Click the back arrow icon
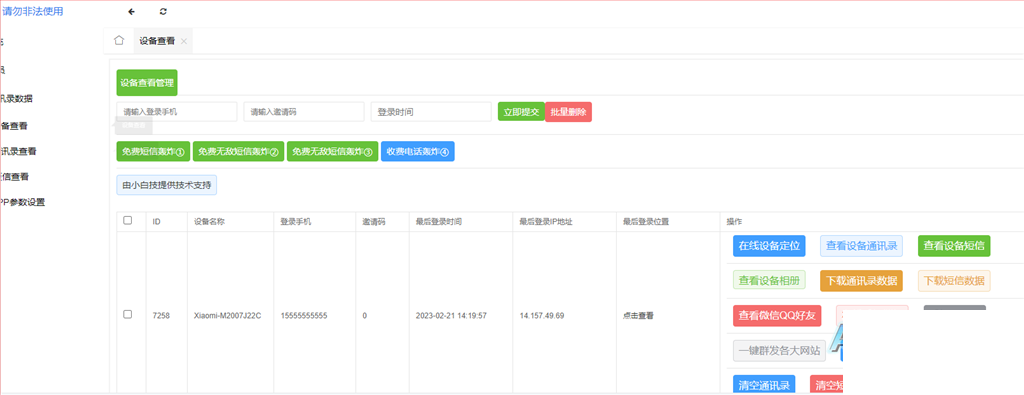 pyautogui.click(x=131, y=12)
